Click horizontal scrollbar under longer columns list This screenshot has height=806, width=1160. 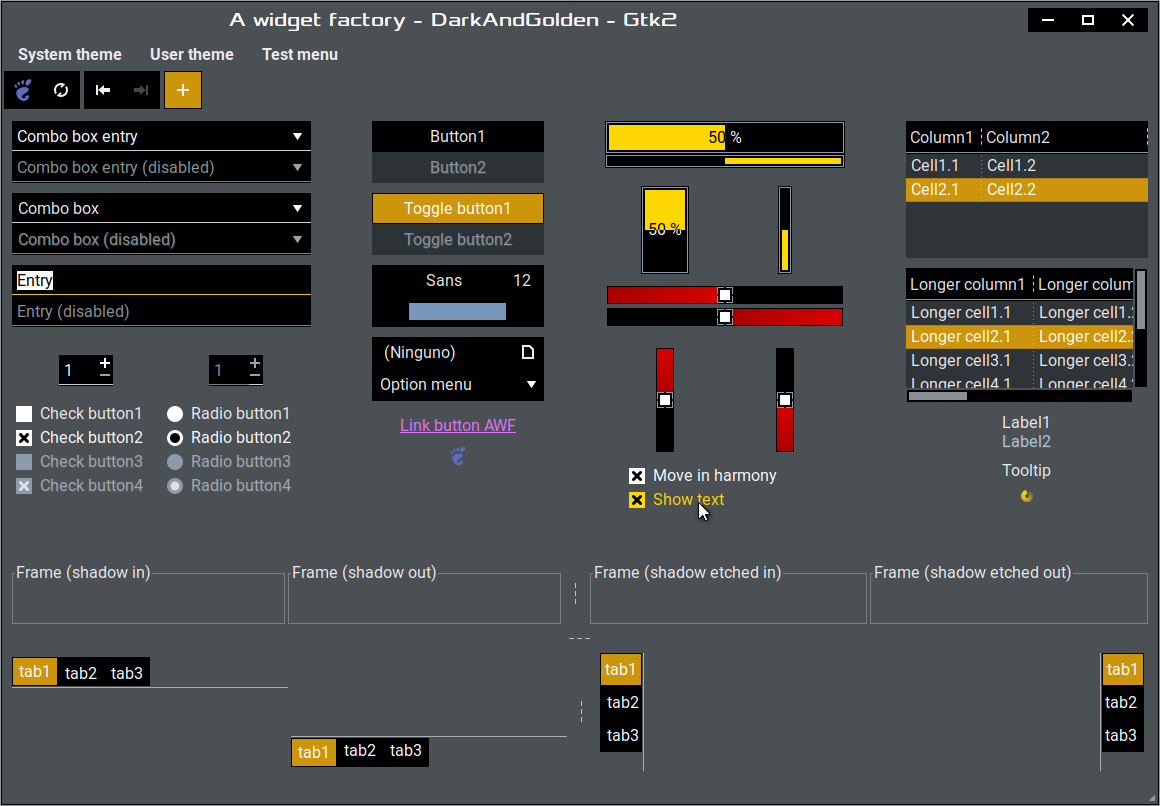pyautogui.click(x=1019, y=396)
